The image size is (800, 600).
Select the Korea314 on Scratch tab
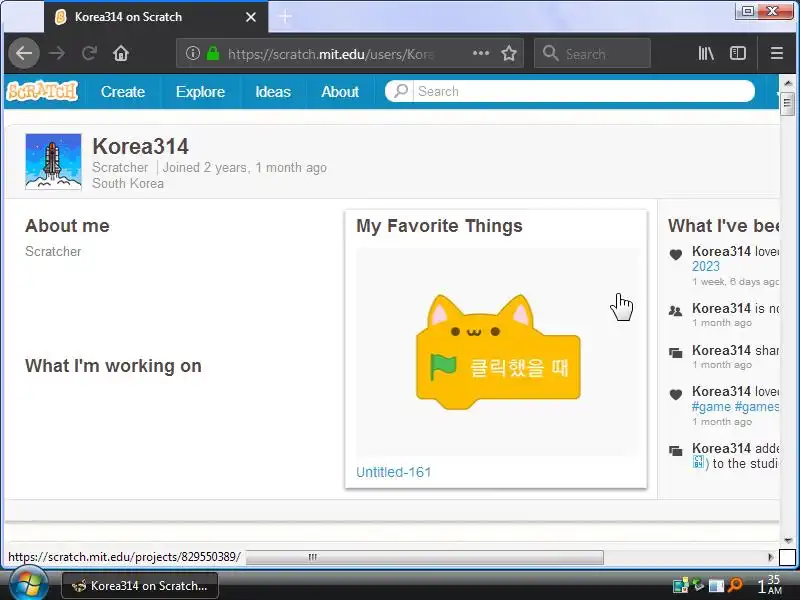[x=156, y=17]
